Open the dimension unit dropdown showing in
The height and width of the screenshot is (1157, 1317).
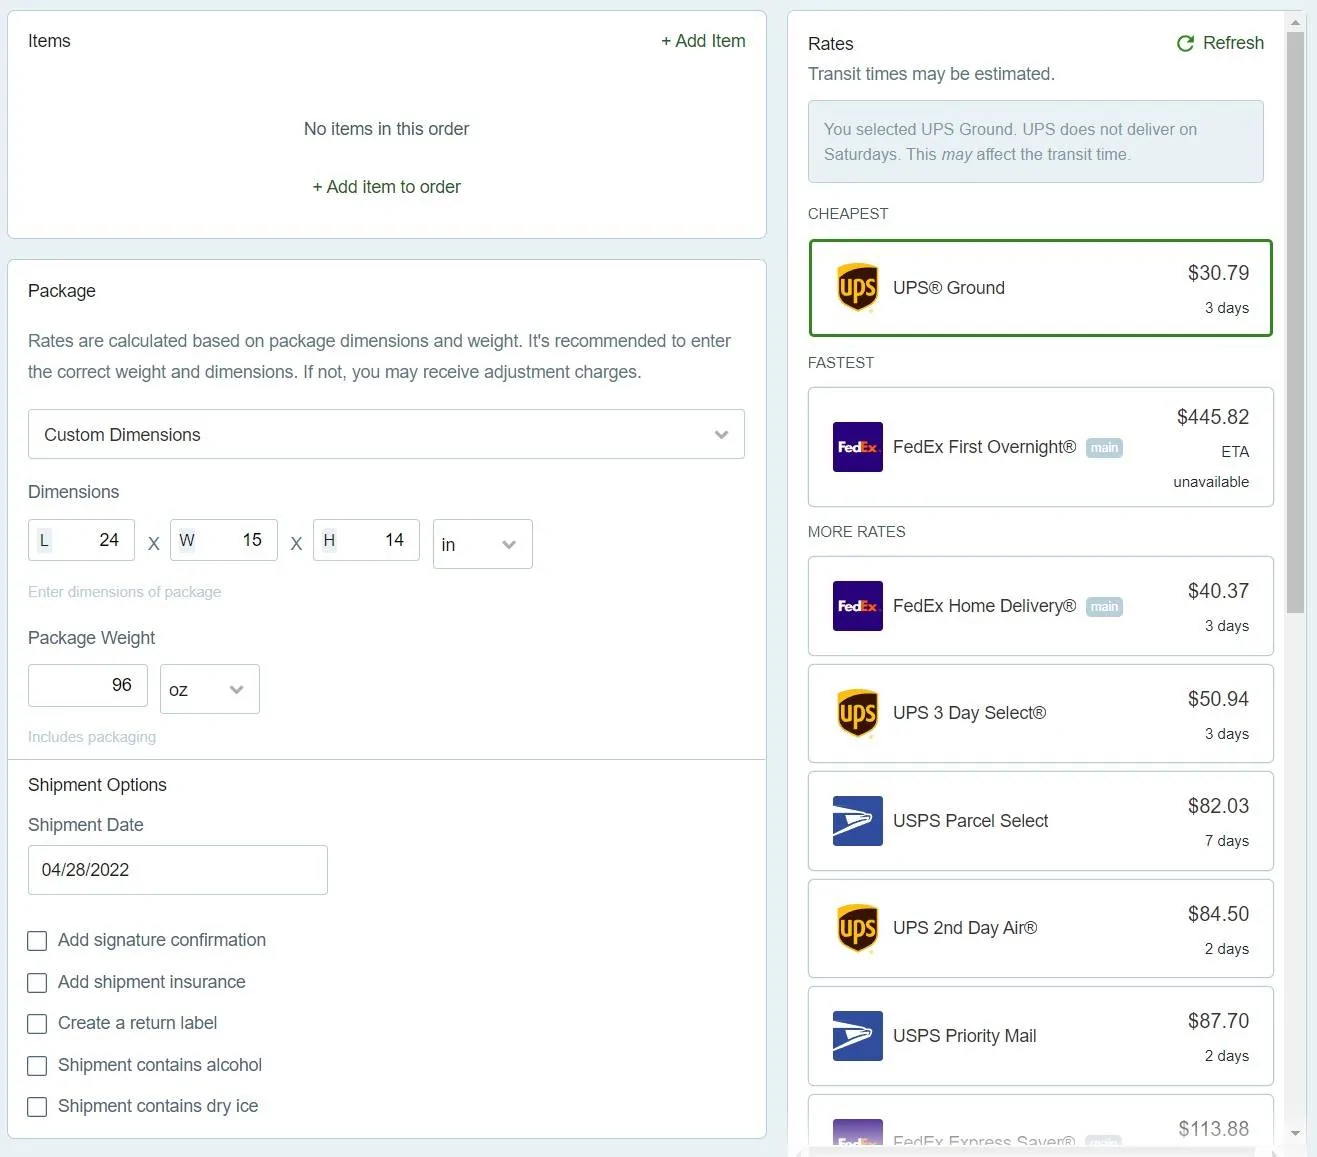click(x=482, y=544)
